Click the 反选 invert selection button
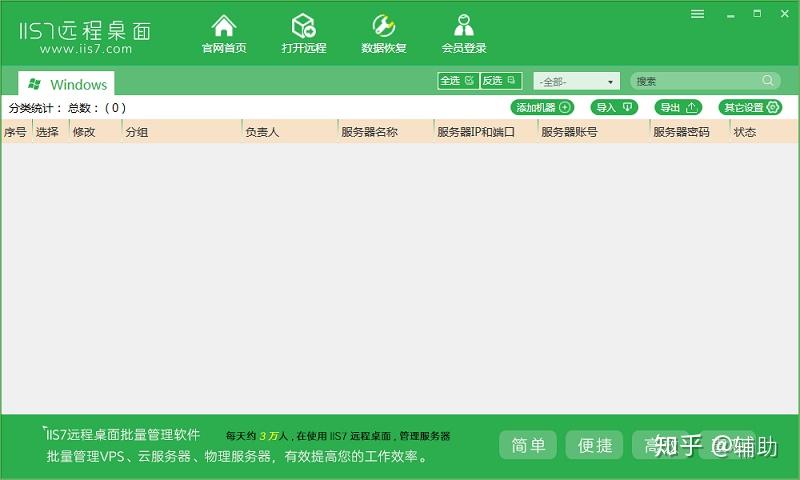 tap(501, 81)
